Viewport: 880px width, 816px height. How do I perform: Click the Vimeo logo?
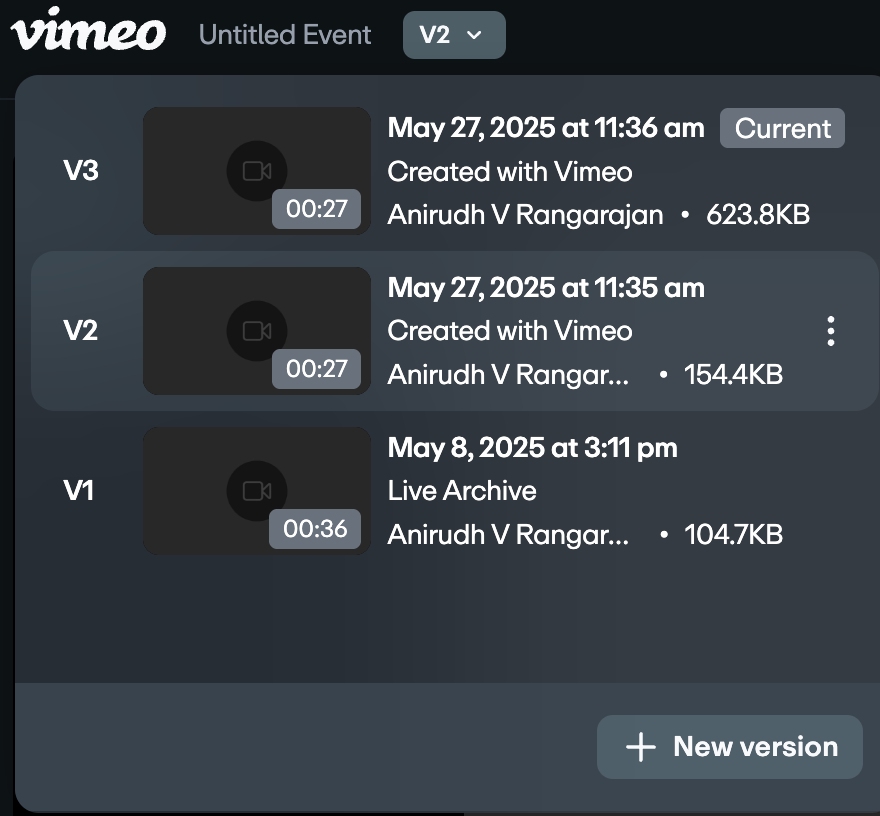pyautogui.click(x=88, y=33)
